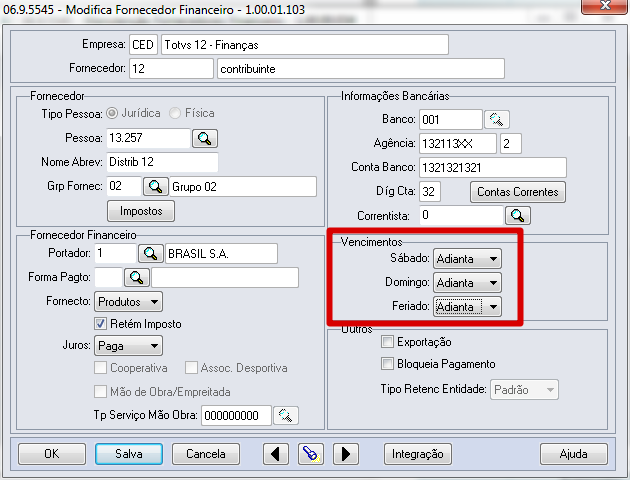This screenshot has height=480, width=630.
Task: Click the Cancela button
Action: pos(206,454)
